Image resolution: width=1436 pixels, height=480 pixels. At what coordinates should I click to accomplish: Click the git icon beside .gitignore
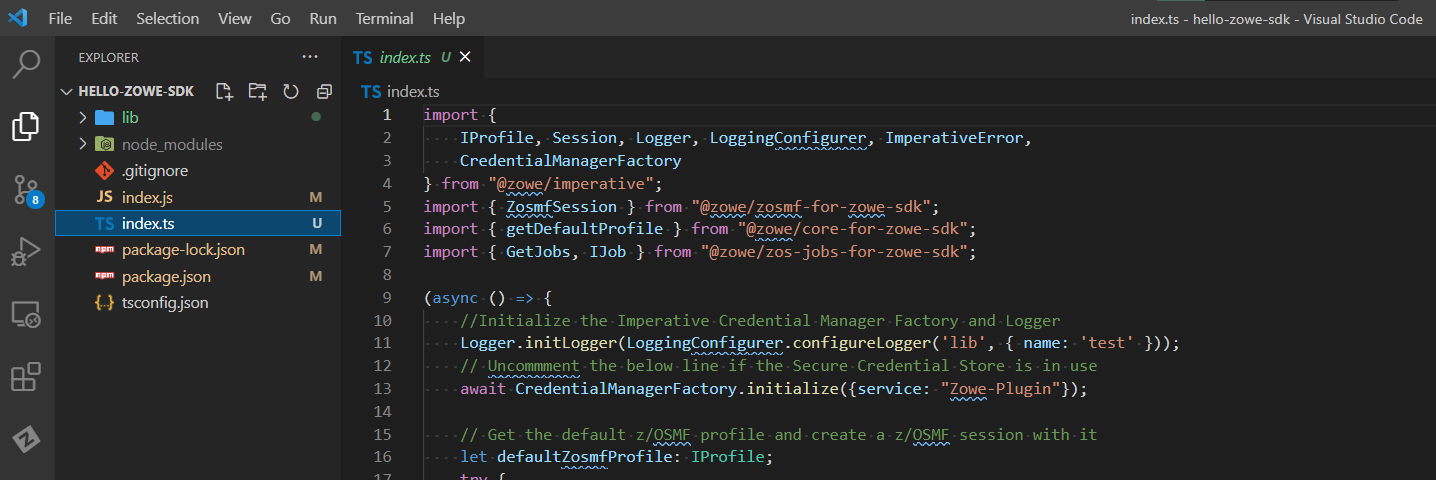coord(104,171)
